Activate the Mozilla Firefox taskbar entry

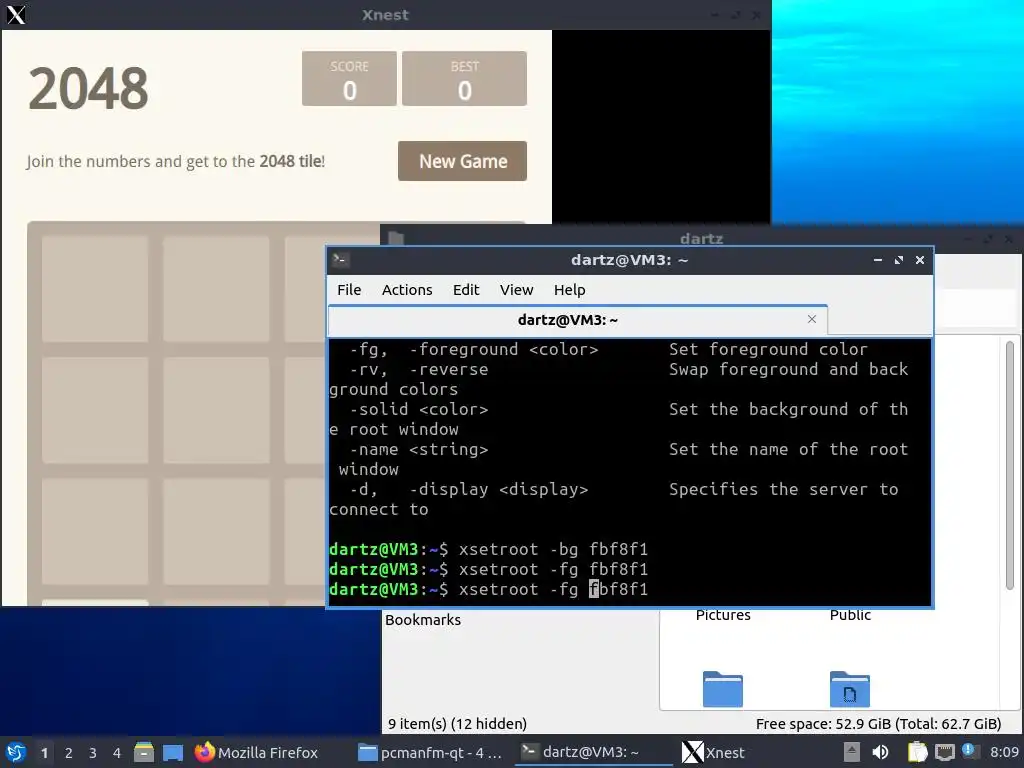256,752
